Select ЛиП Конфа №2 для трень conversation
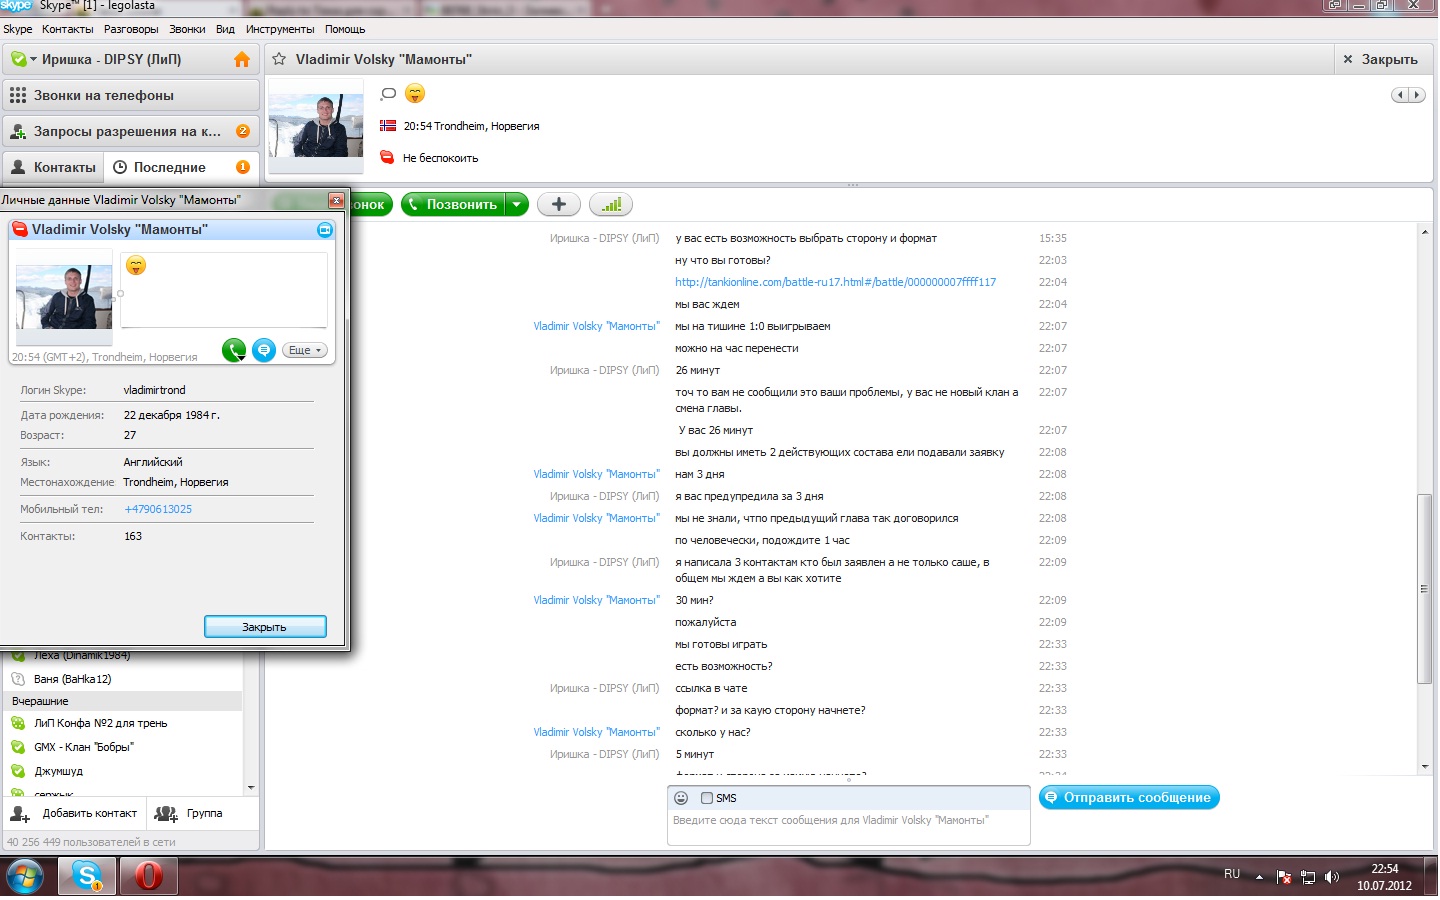This screenshot has width=1440, height=900. 124,723
